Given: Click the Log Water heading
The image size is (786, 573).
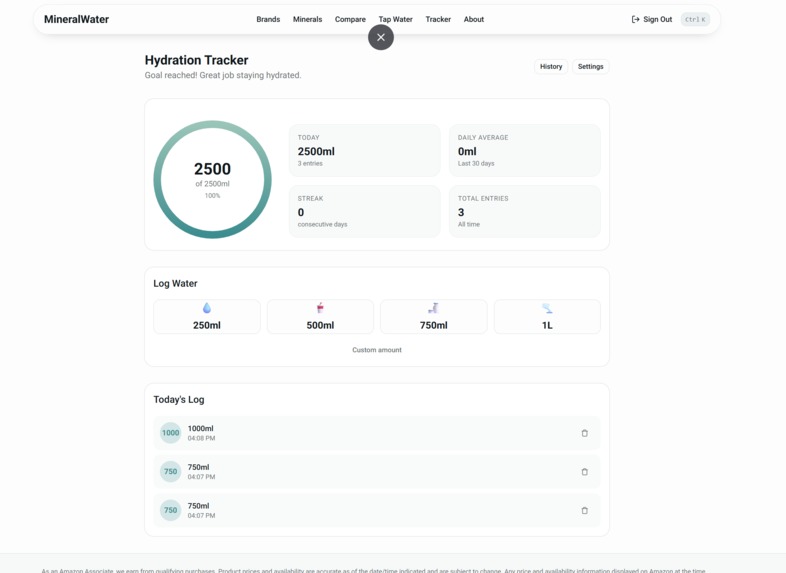Looking at the screenshot, I should 175,283.
